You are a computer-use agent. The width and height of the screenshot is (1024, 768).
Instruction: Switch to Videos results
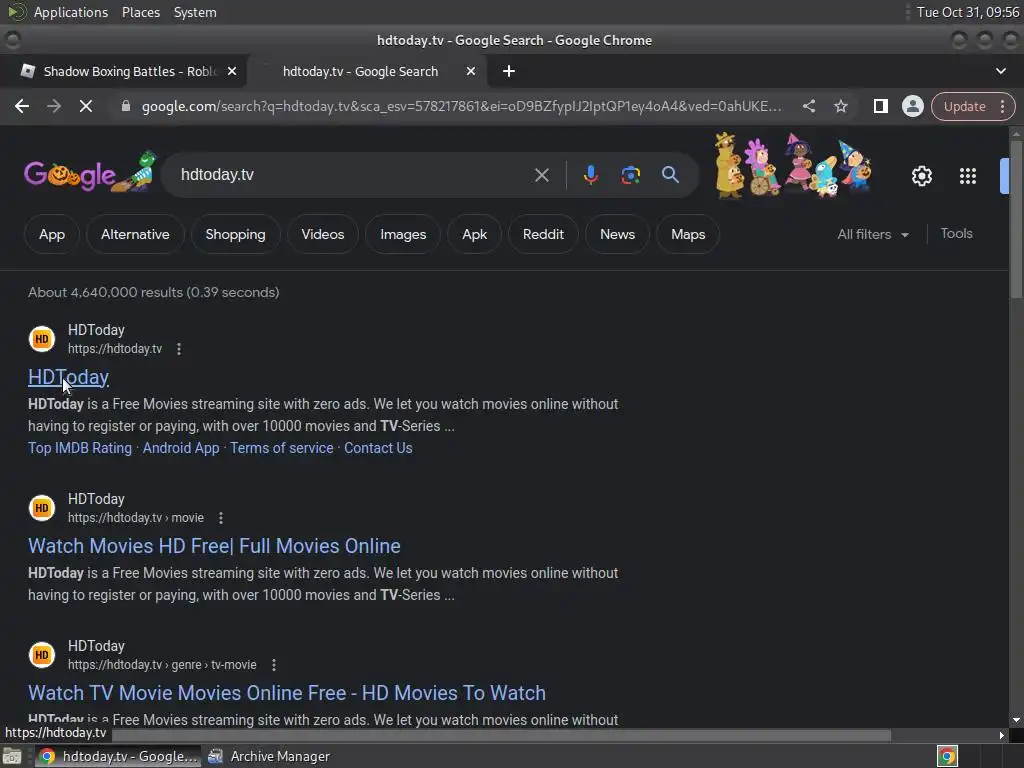323,234
